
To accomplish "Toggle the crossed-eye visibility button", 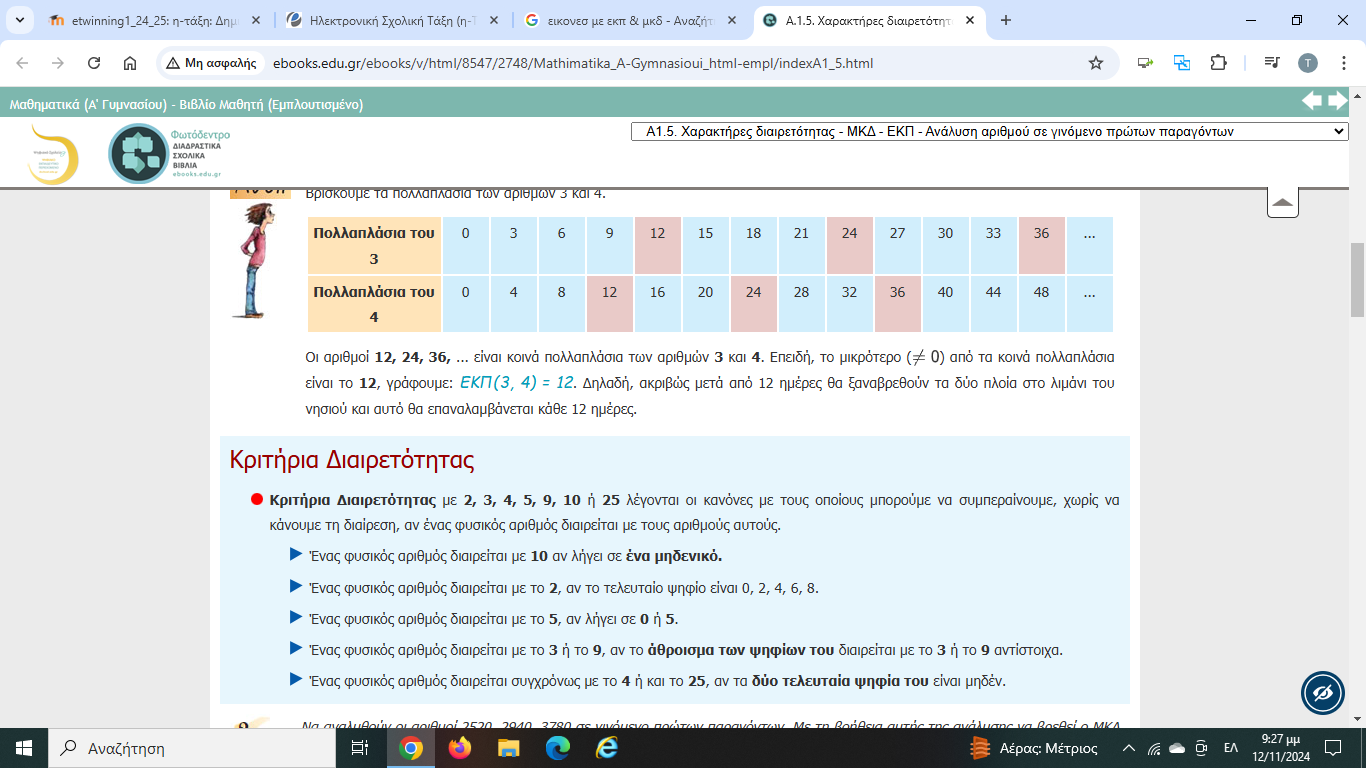I will [x=1323, y=693].
